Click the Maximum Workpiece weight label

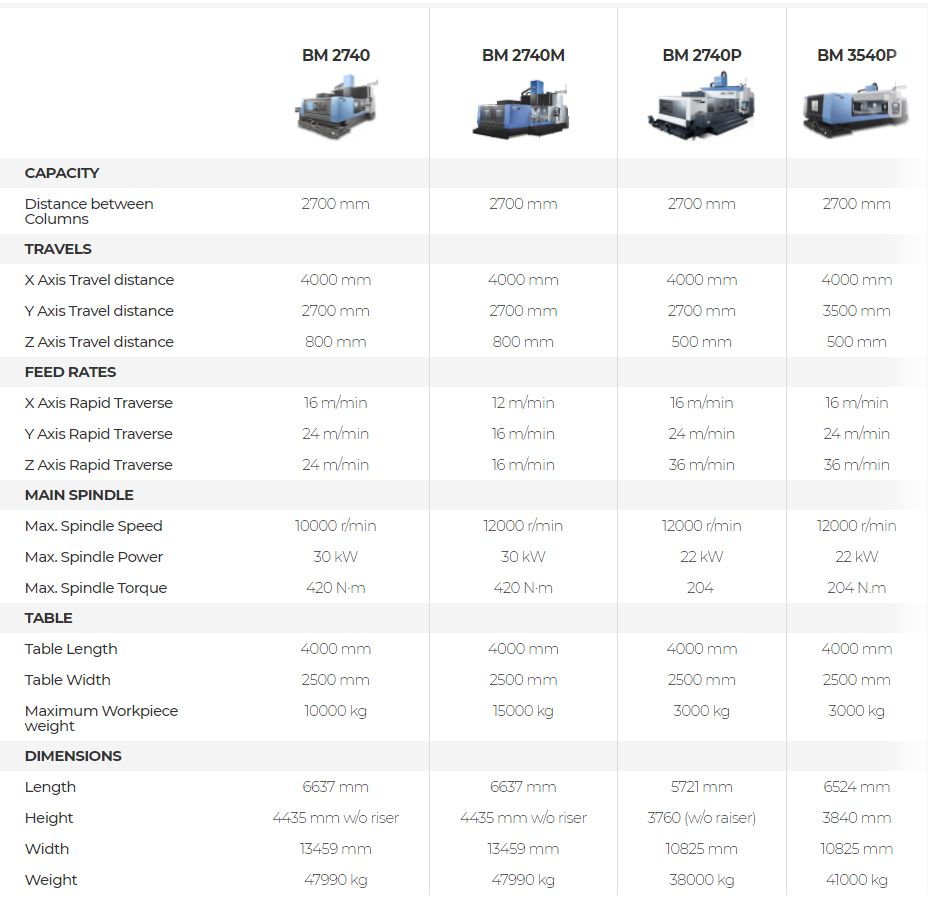[101, 718]
